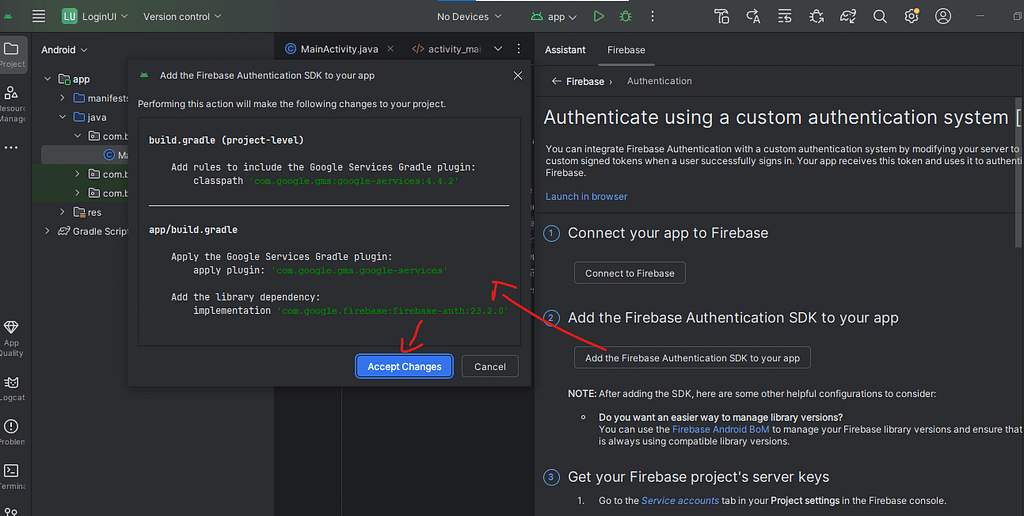The height and width of the screenshot is (516, 1024).
Task: Click the google-services:4.4.2 classpath string
Action: tap(354, 181)
